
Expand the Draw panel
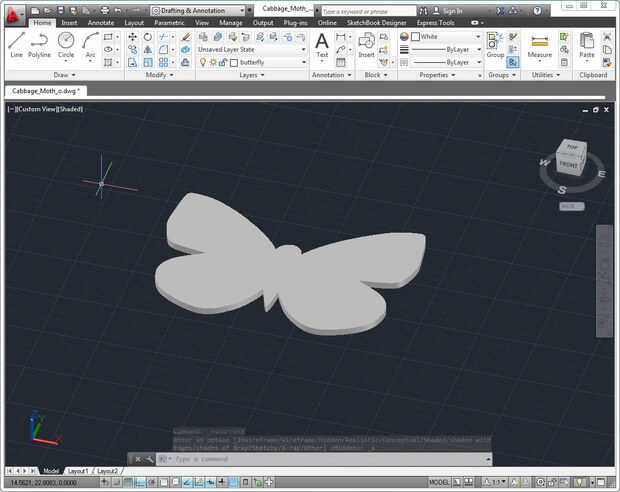point(65,75)
